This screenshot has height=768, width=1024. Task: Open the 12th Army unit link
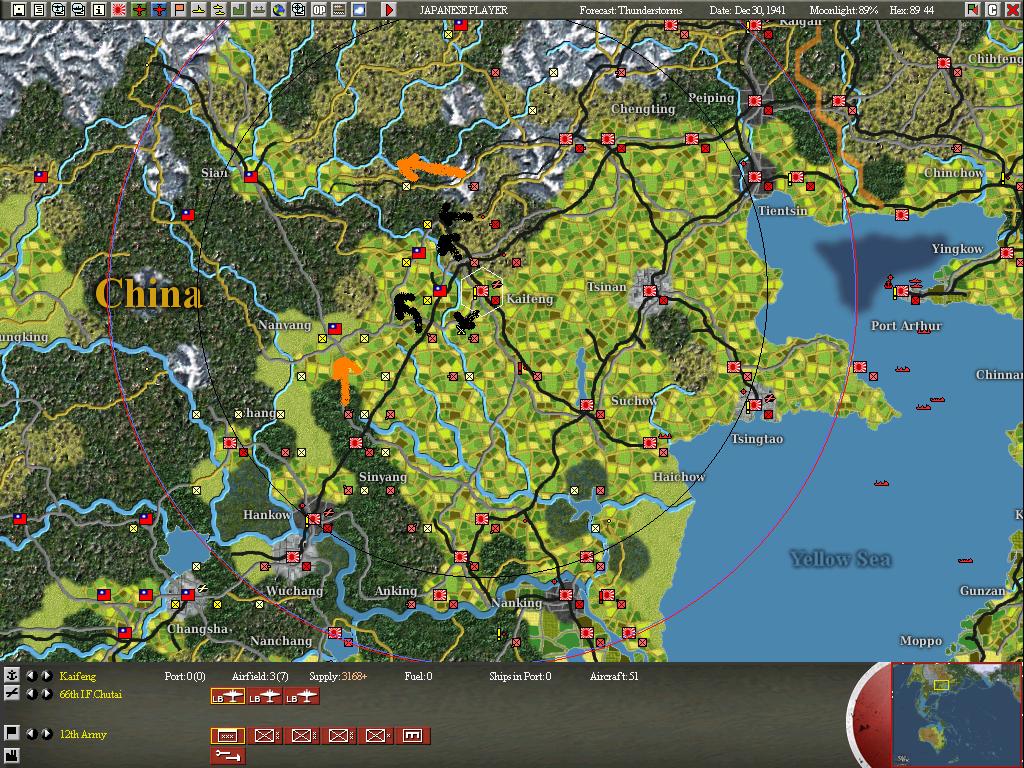tap(83, 734)
